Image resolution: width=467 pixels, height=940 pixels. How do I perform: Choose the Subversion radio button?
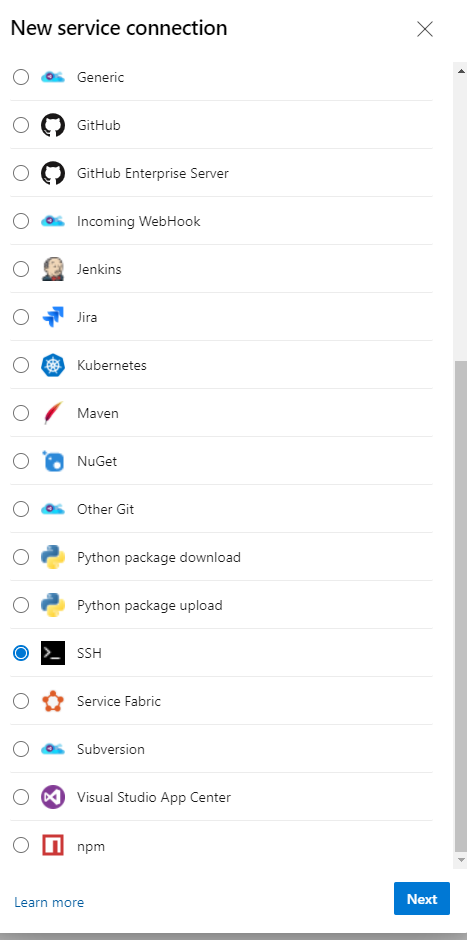pos(21,749)
